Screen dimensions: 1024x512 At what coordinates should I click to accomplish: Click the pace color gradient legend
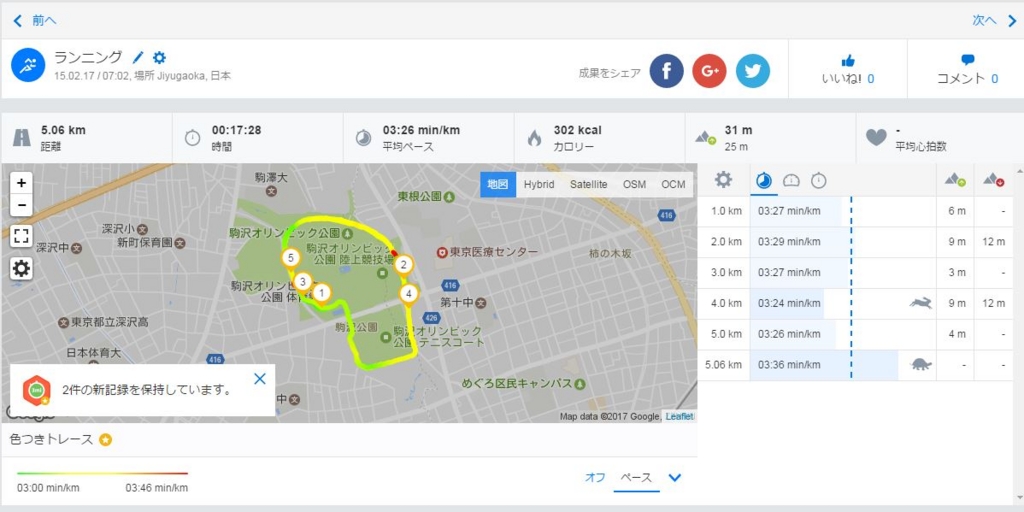click(x=103, y=473)
